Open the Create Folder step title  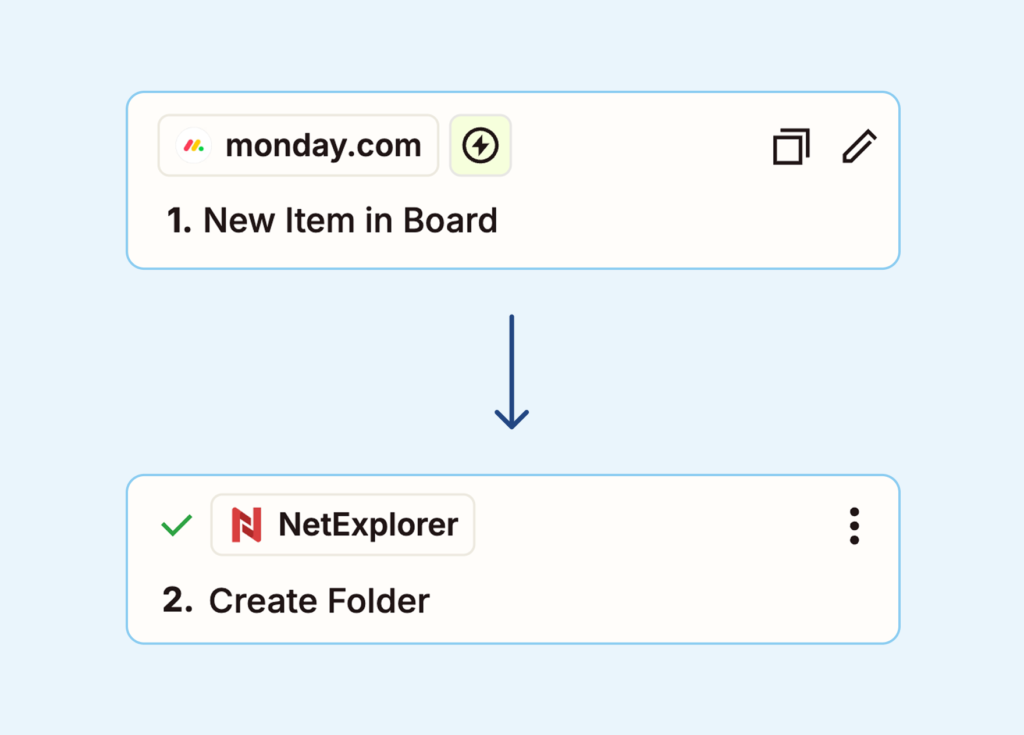click(319, 601)
